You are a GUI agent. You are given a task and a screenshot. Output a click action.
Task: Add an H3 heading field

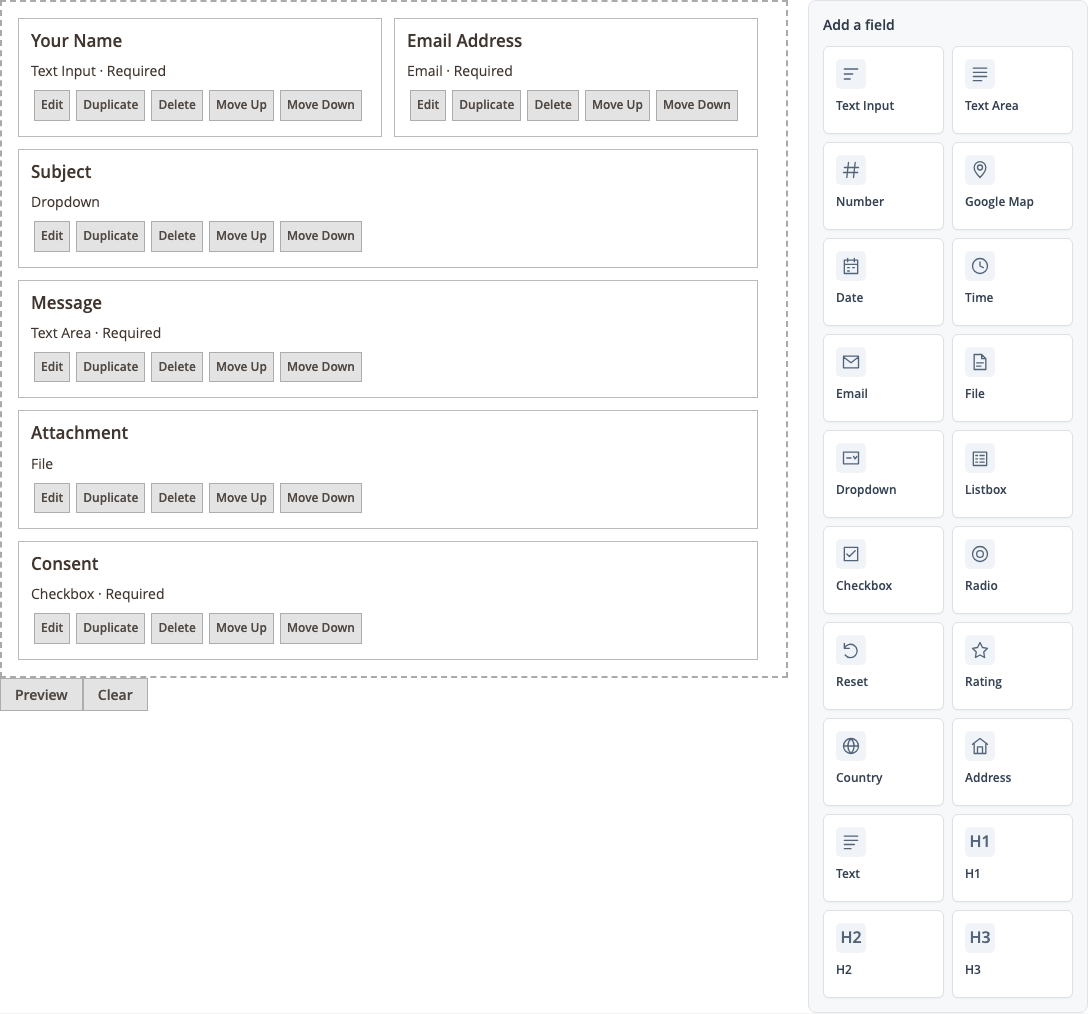tap(1012, 954)
